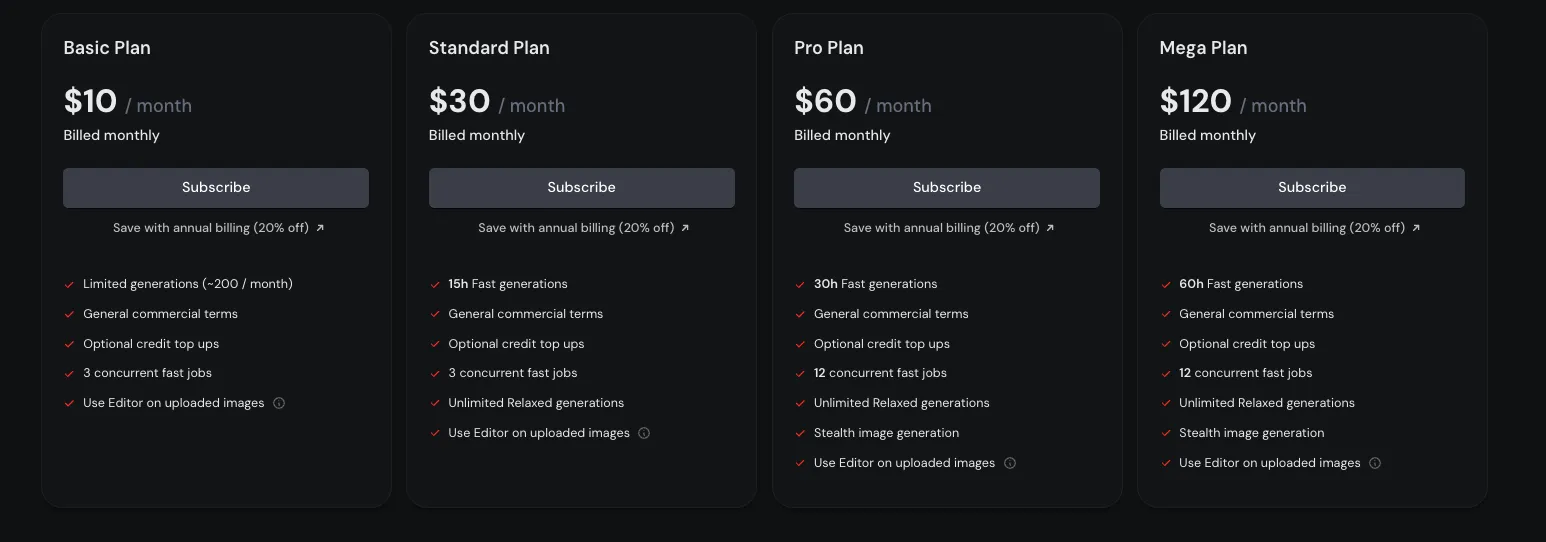Subscribe to the Pro Plan
Image resolution: width=1546 pixels, height=542 pixels.
pyautogui.click(x=947, y=188)
